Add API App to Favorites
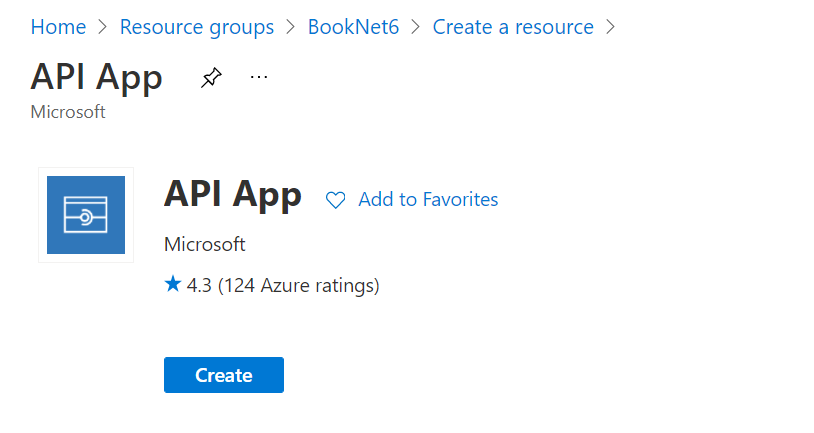This screenshot has height=433, width=814. [428, 199]
